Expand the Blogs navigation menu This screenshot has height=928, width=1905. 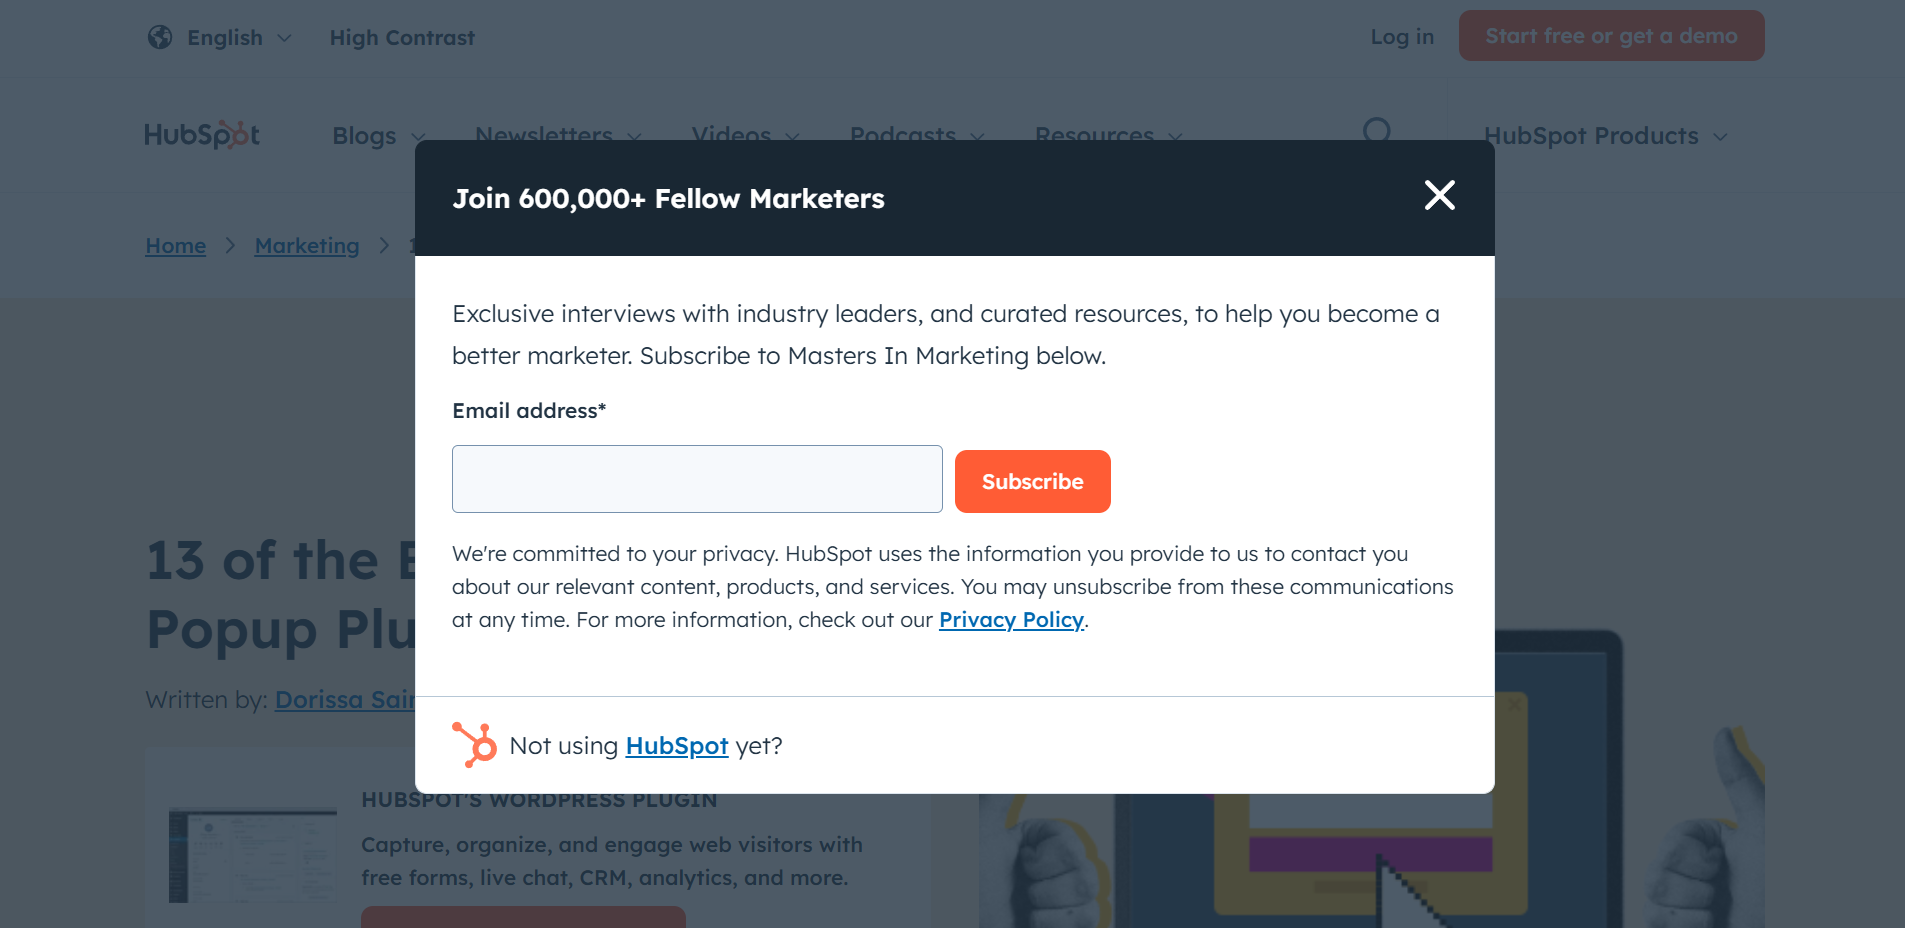[x=378, y=136]
